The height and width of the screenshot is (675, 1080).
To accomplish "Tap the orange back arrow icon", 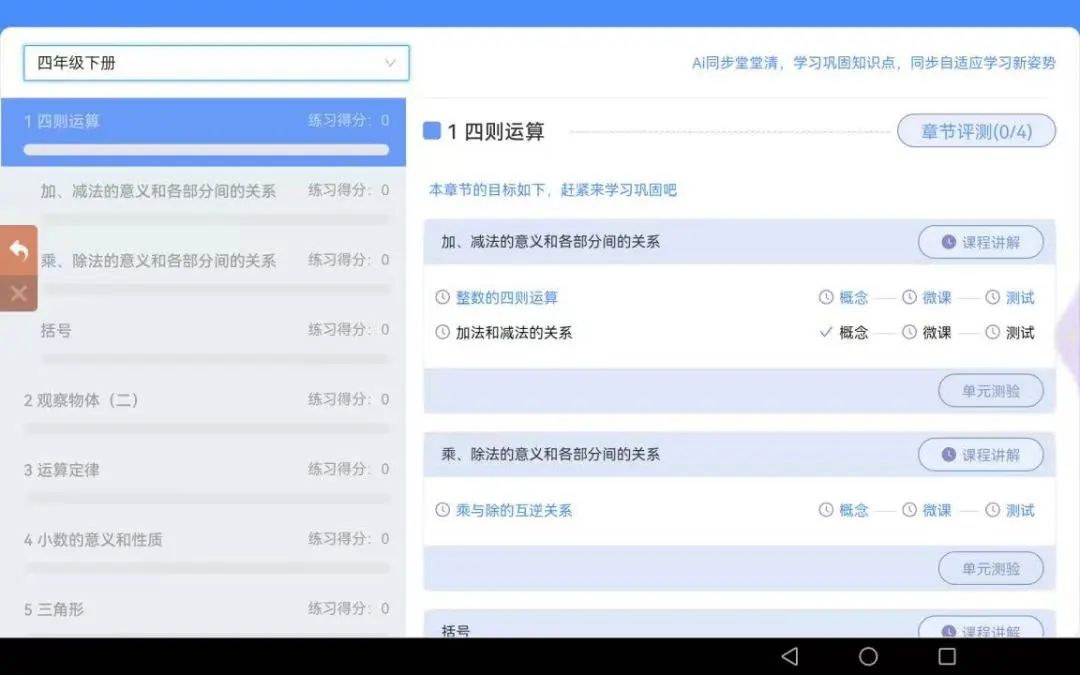I will click(x=19, y=251).
